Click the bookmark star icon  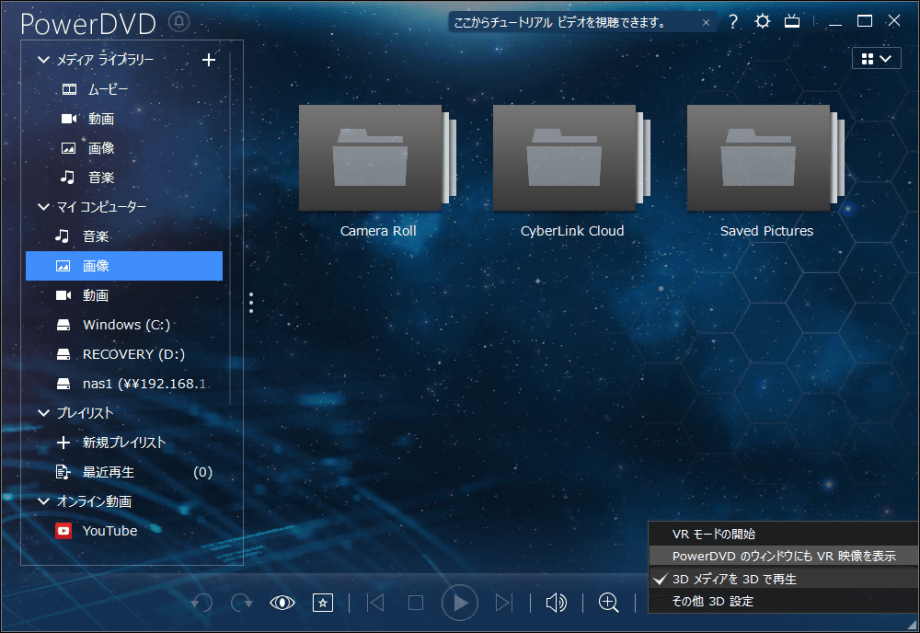[x=323, y=602]
